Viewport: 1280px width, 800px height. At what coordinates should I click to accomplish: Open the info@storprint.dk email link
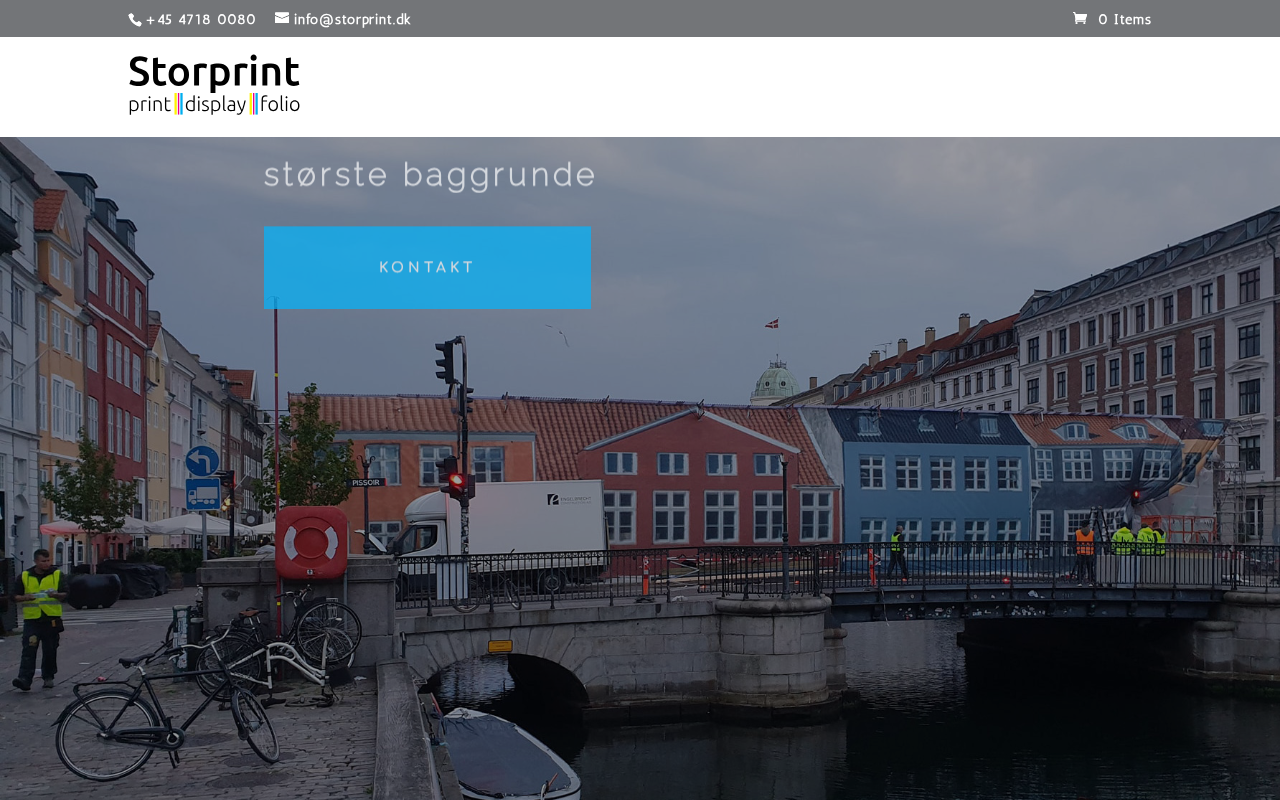click(x=352, y=19)
